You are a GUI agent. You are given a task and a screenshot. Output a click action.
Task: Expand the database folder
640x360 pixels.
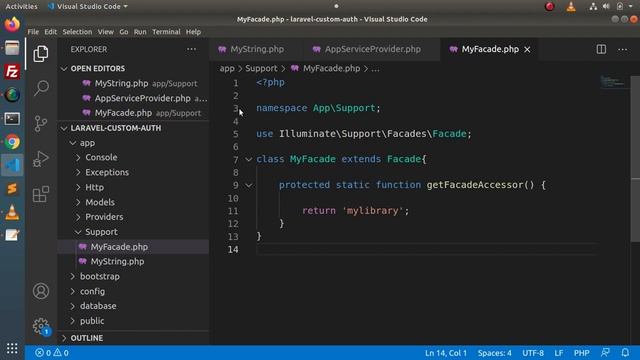73,306
